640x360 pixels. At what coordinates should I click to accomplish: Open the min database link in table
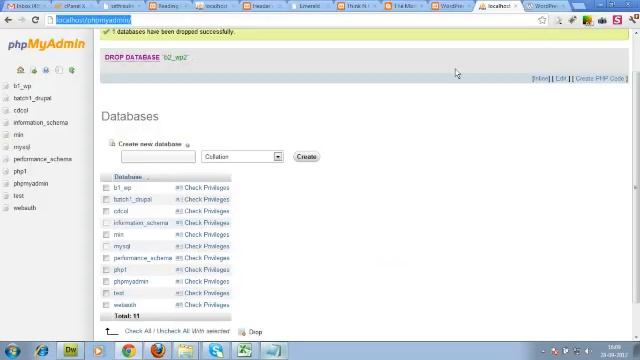point(118,235)
